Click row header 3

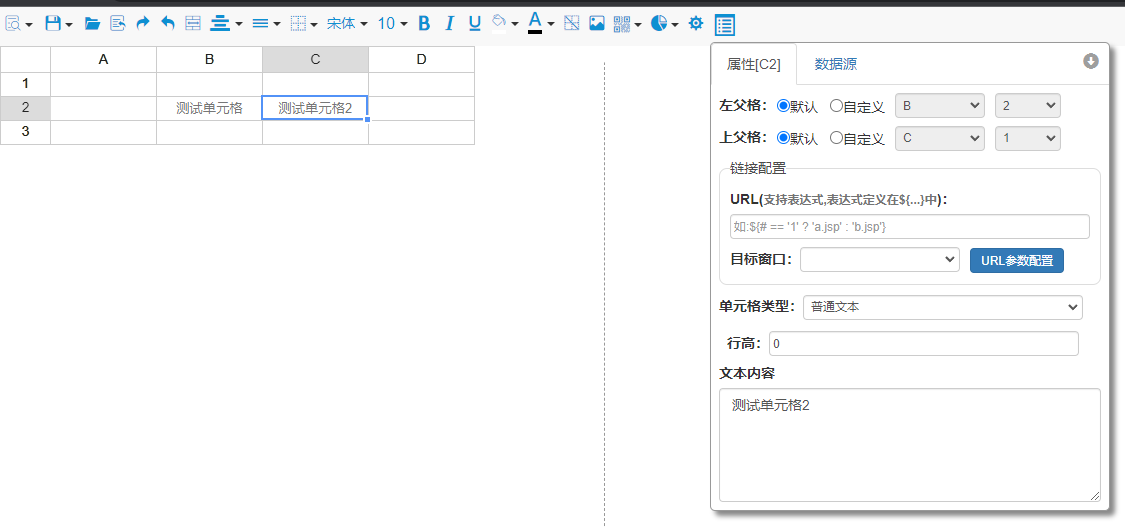(x=25, y=132)
